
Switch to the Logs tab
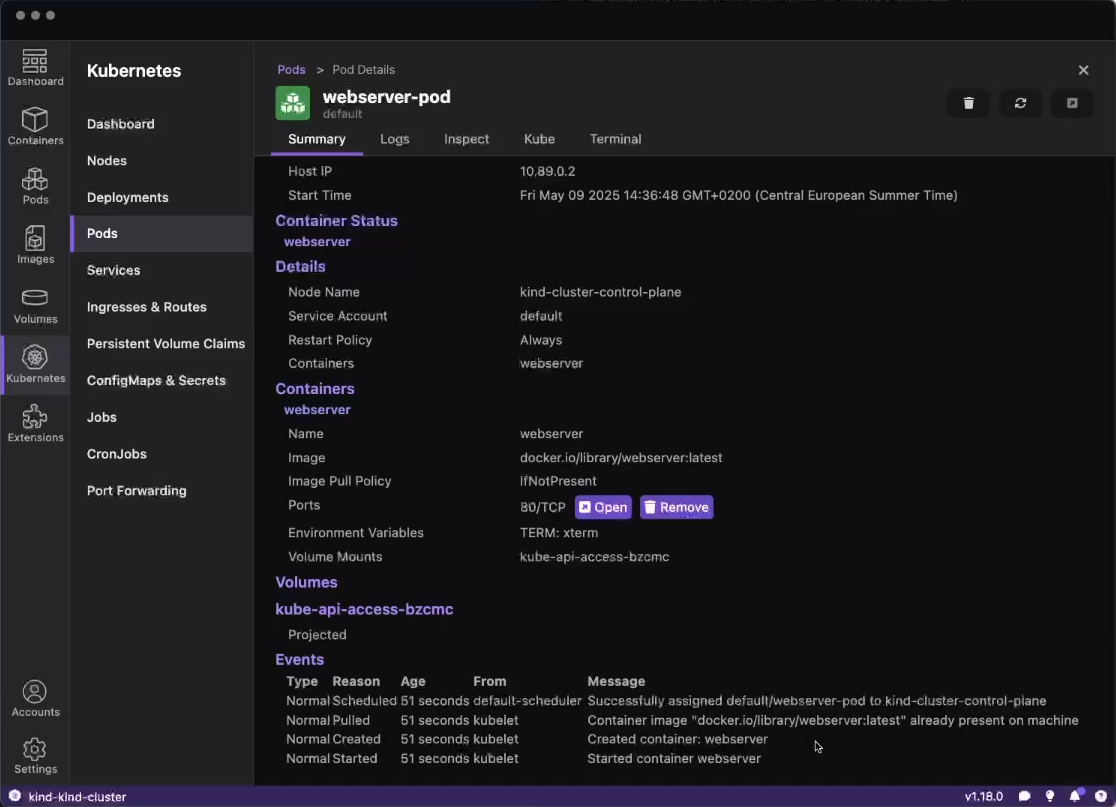(x=394, y=139)
